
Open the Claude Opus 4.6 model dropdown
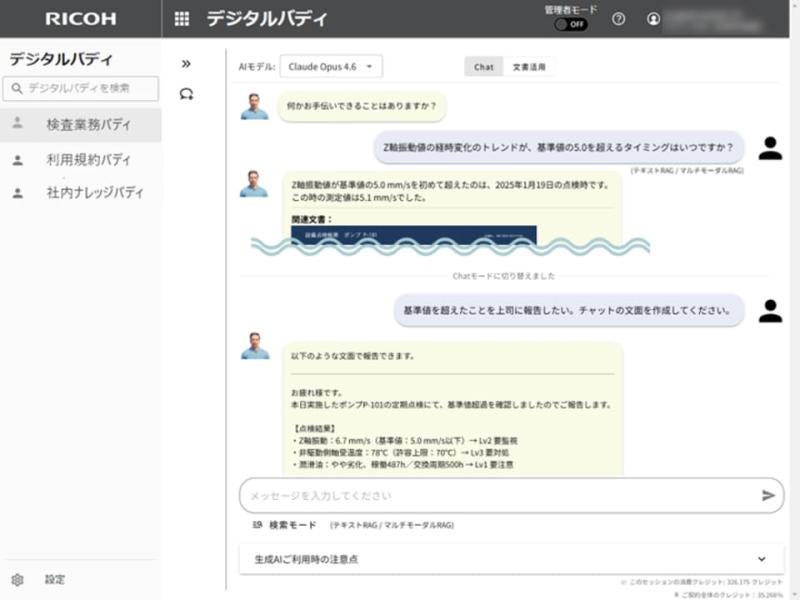pyautogui.click(x=331, y=67)
